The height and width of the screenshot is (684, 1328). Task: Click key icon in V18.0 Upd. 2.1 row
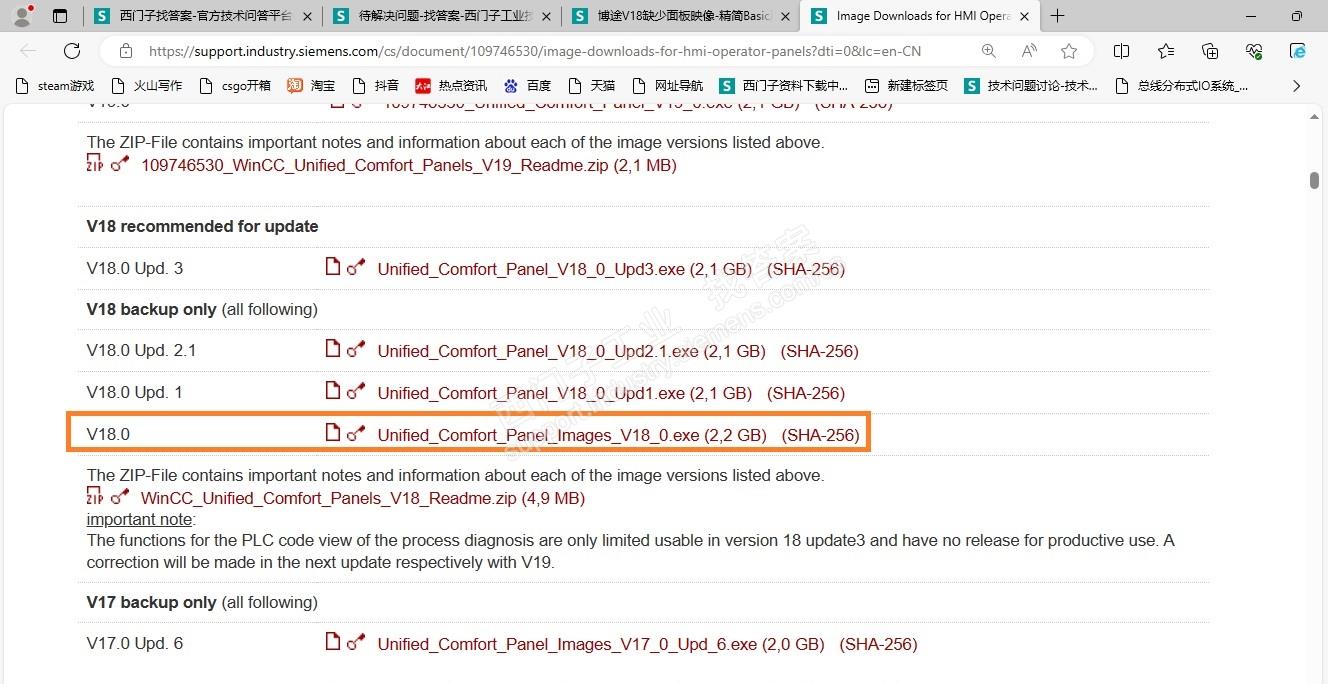pyautogui.click(x=356, y=349)
